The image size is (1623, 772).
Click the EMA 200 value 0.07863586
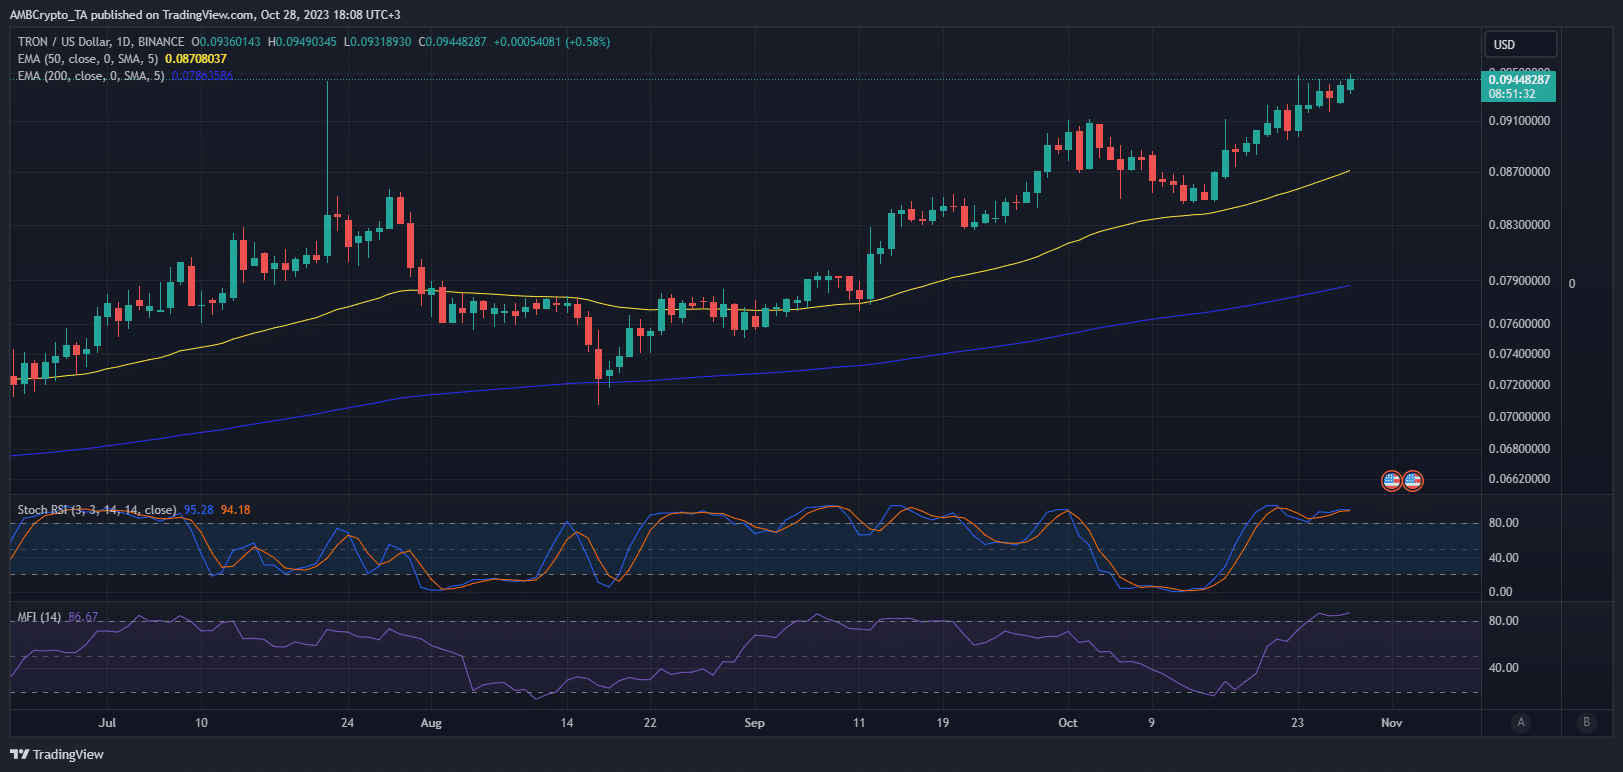(202, 76)
